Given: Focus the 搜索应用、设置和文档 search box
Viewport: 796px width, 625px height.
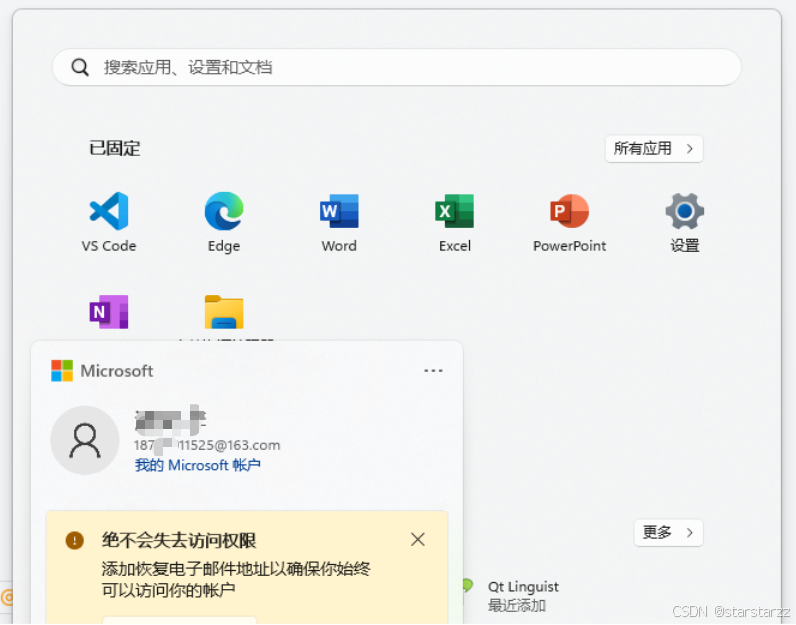Looking at the screenshot, I should point(396,67).
